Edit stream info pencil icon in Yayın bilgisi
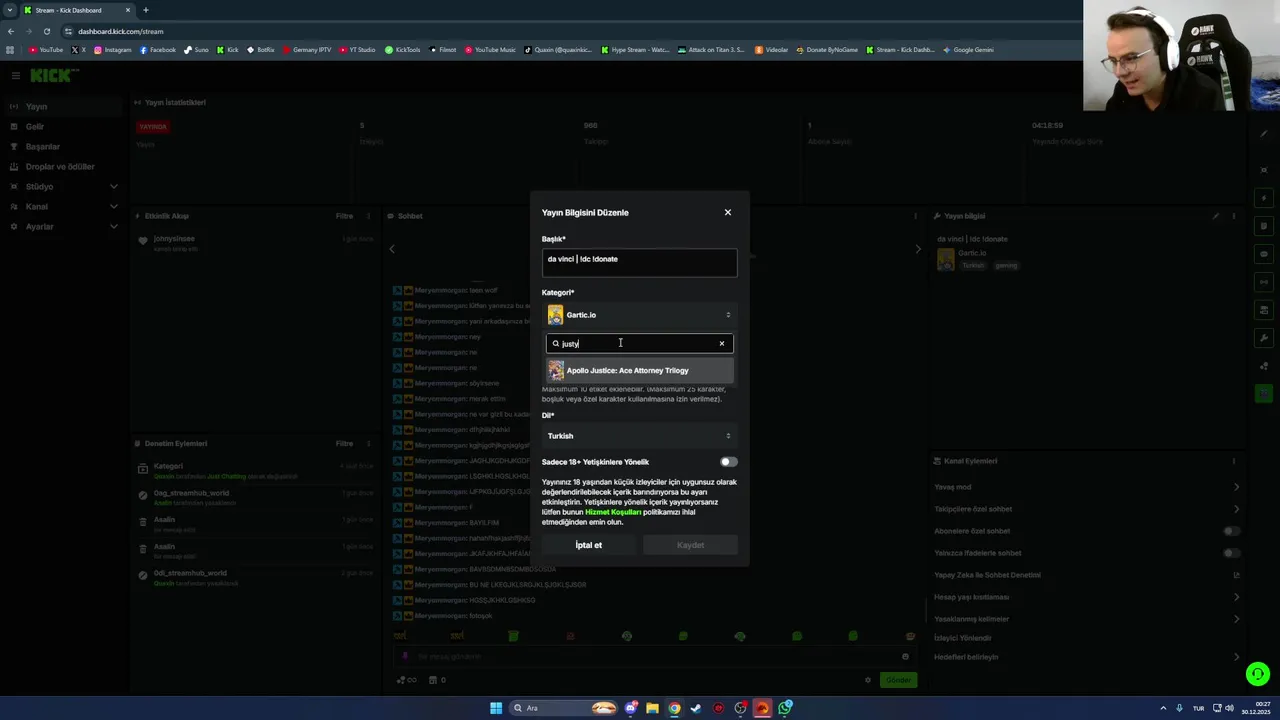This screenshot has width=1280, height=720. 1216,216
